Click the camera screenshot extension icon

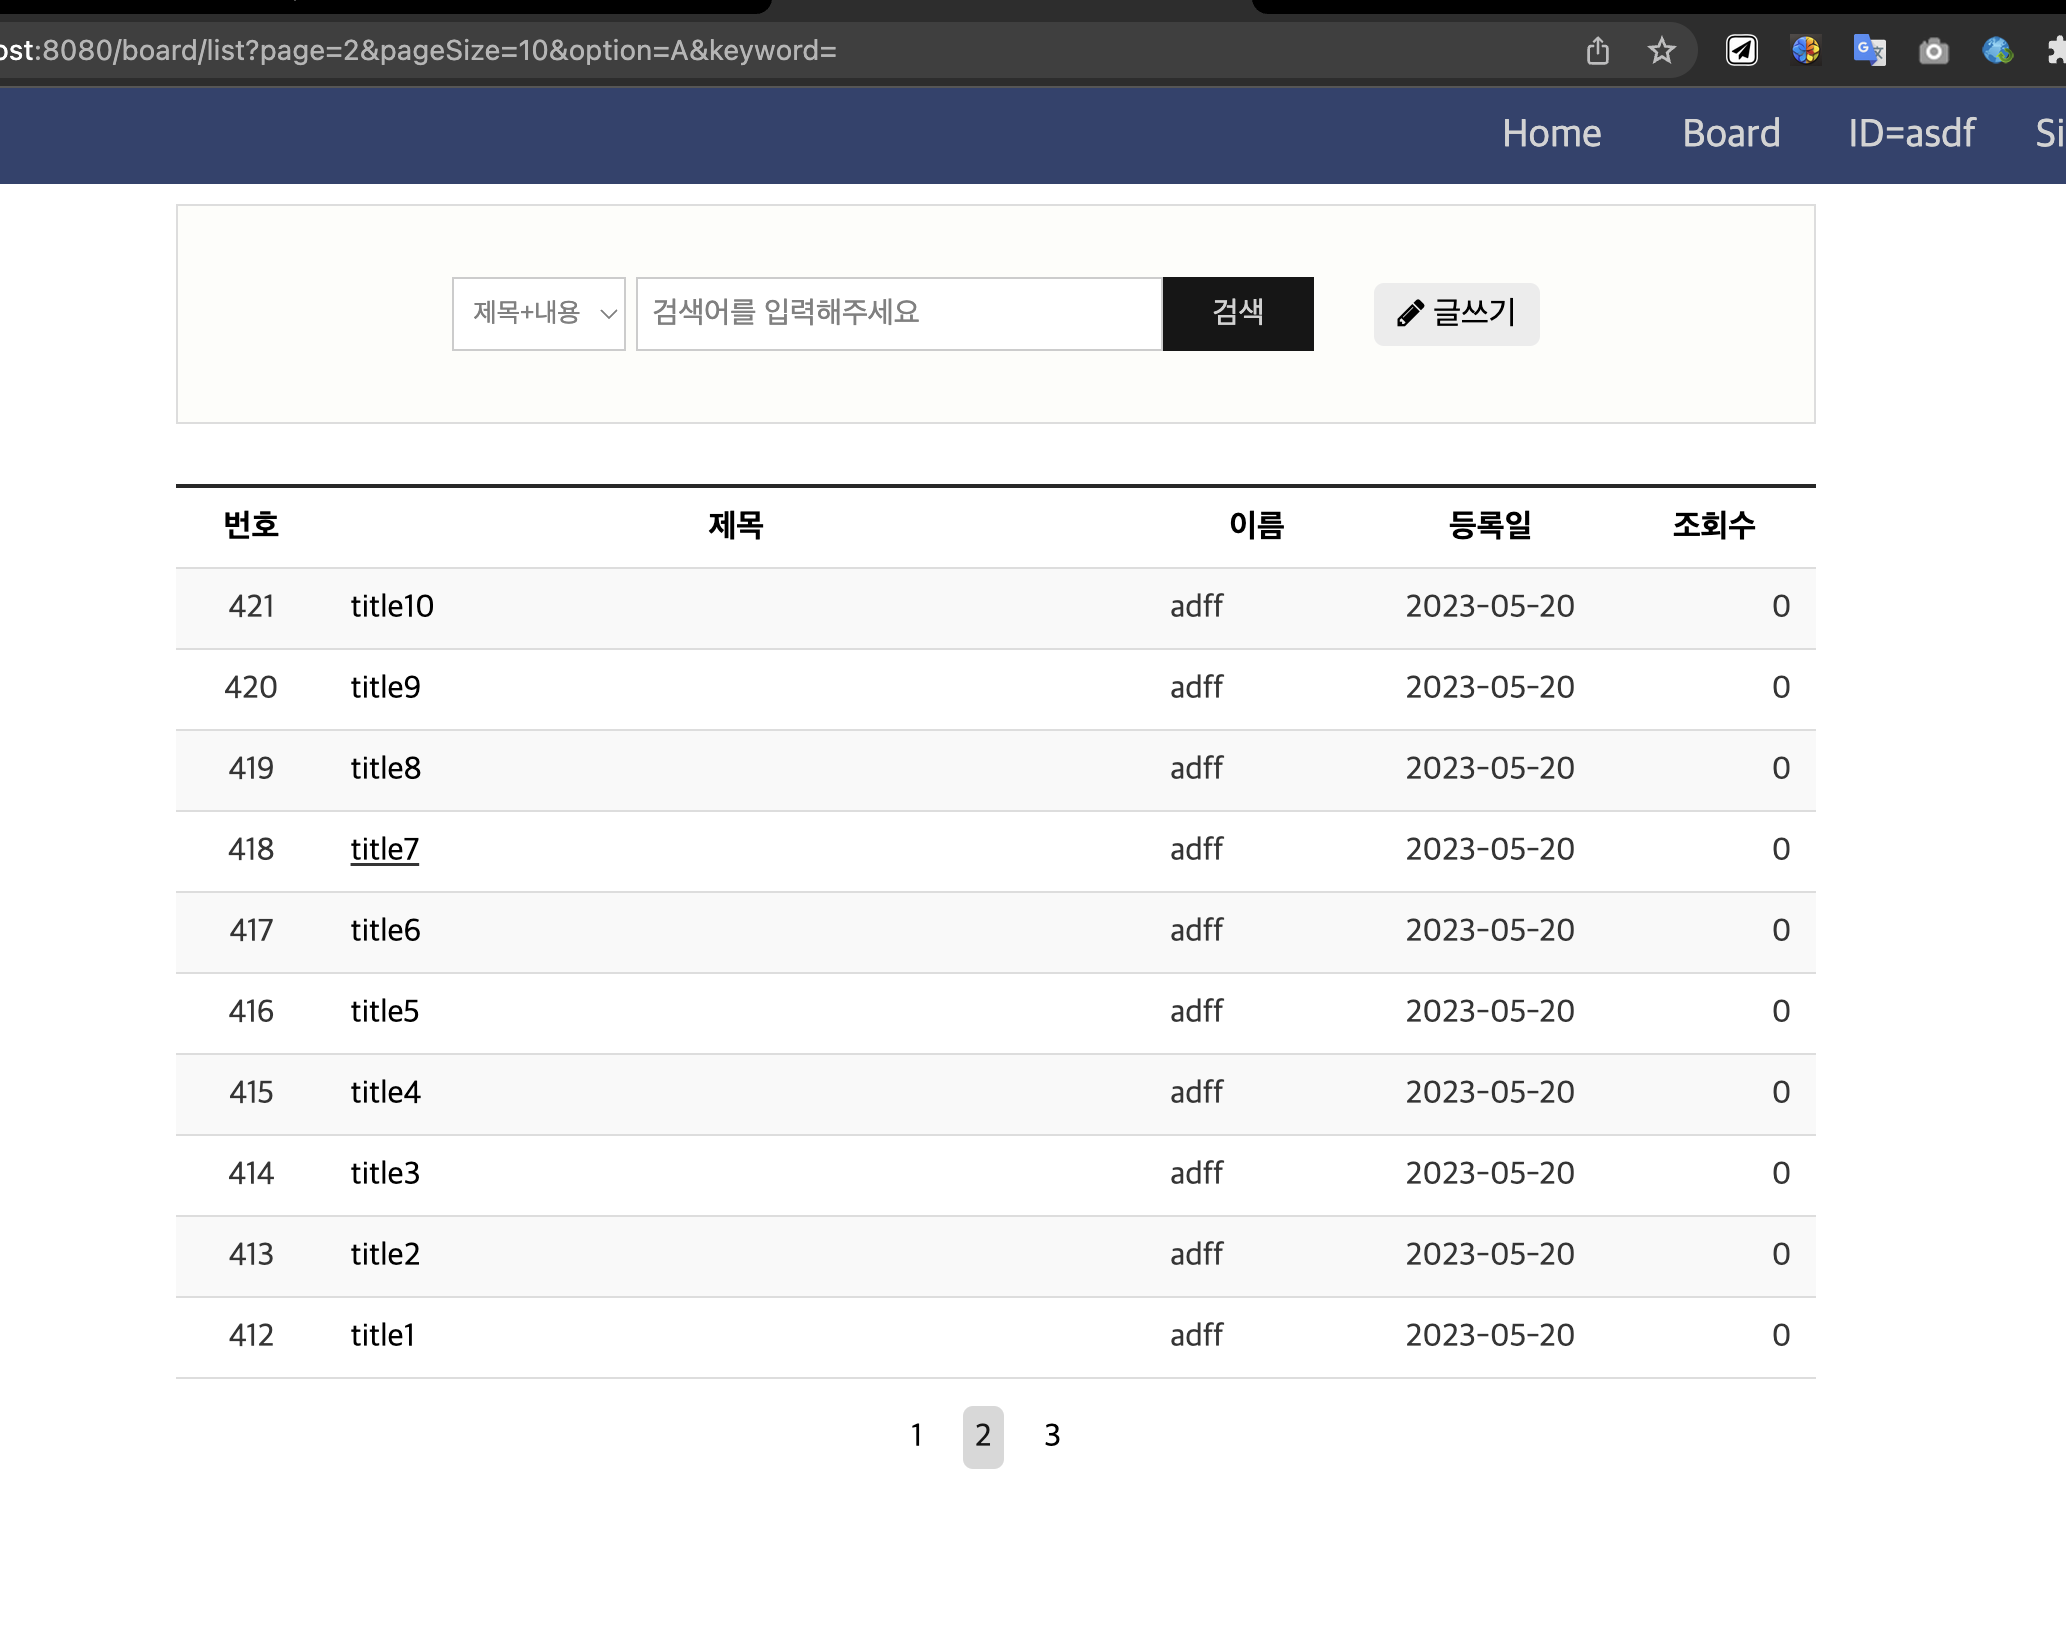pyautogui.click(x=1933, y=50)
